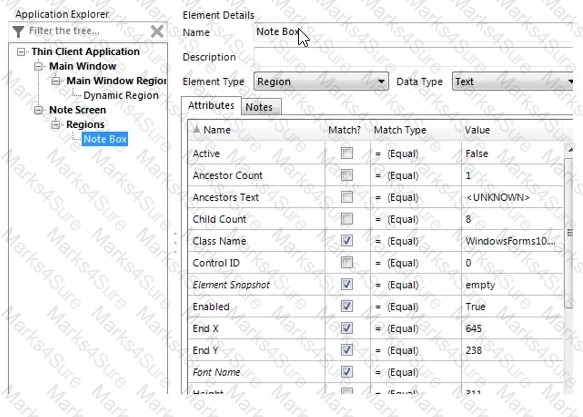Open the Element Type dropdown
This screenshot has height=417, width=583.
[321, 82]
